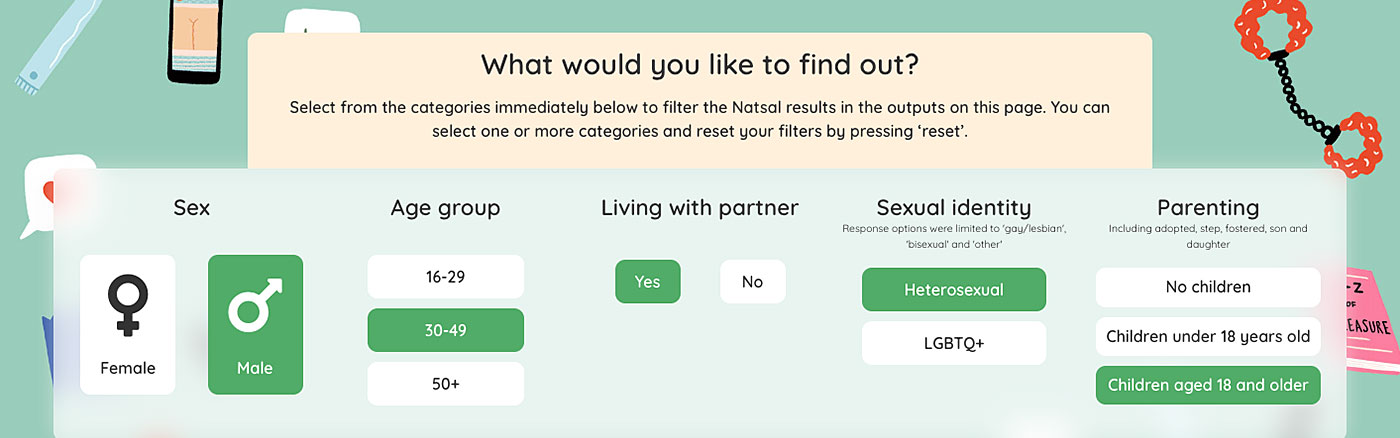Choose the 50+ age group
This screenshot has height=438, width=1400.
tap(445, 384)
